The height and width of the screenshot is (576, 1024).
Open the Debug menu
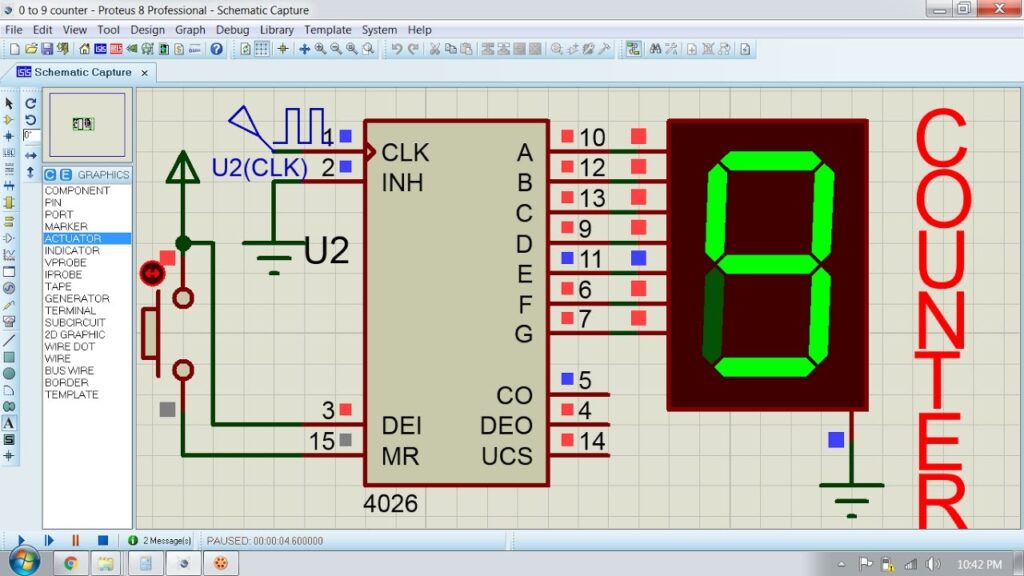(x=233, y=30)
